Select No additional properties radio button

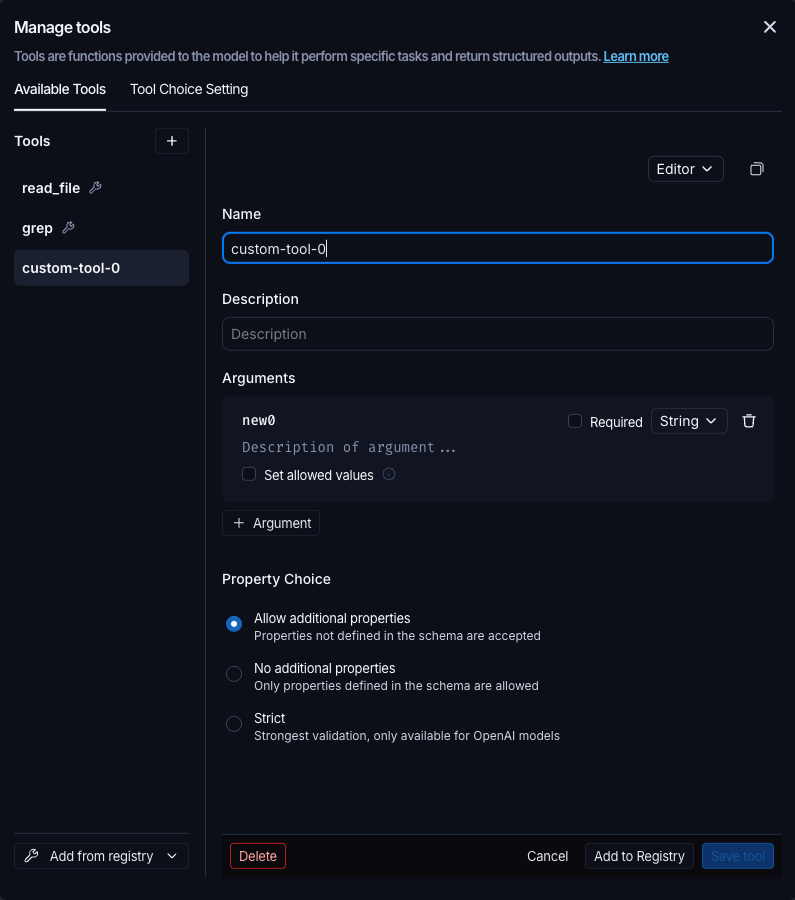(x=234, y=674)
